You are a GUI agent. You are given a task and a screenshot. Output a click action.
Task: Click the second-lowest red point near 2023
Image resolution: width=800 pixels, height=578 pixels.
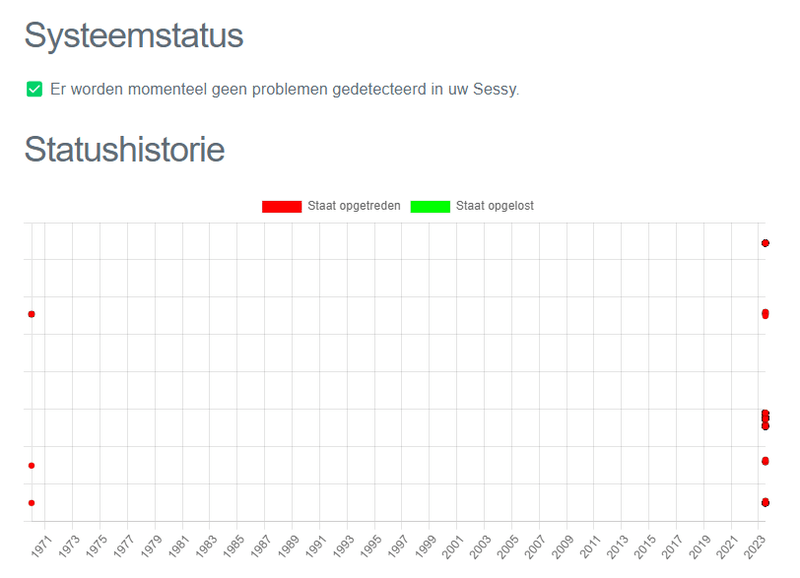(x=765, y=461)
